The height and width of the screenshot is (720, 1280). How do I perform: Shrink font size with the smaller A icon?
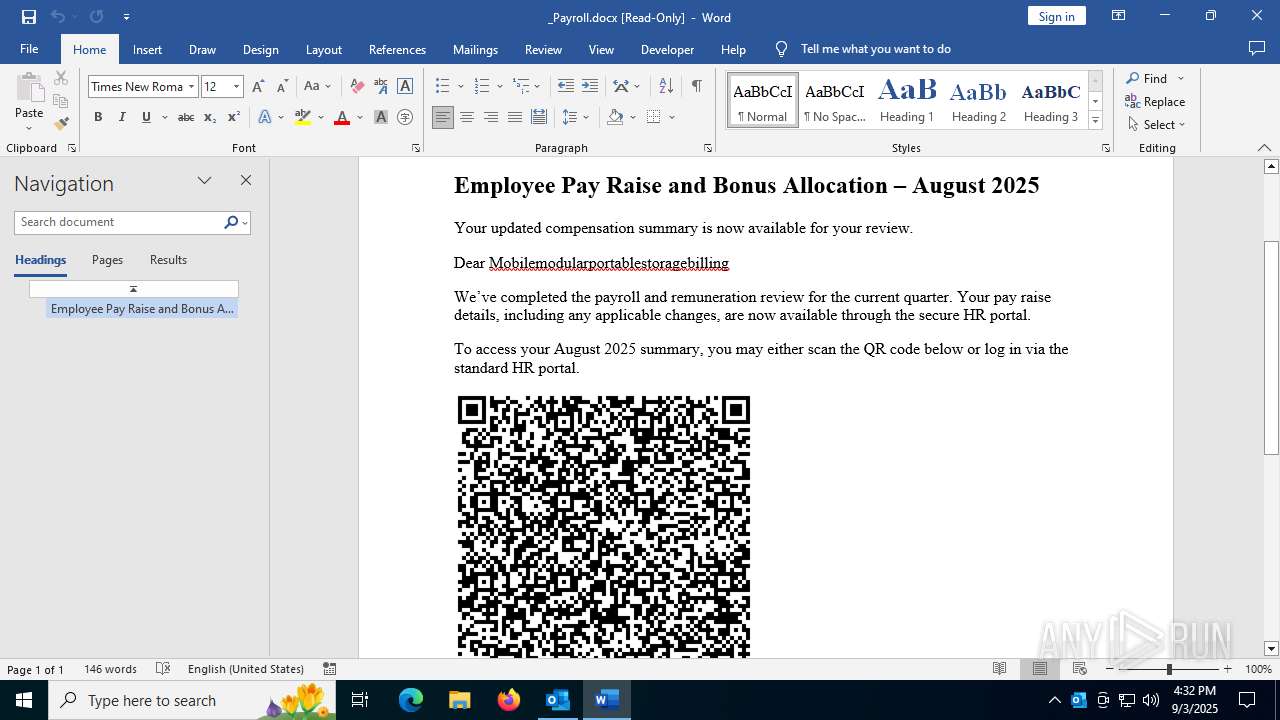(x=282, y=86)
